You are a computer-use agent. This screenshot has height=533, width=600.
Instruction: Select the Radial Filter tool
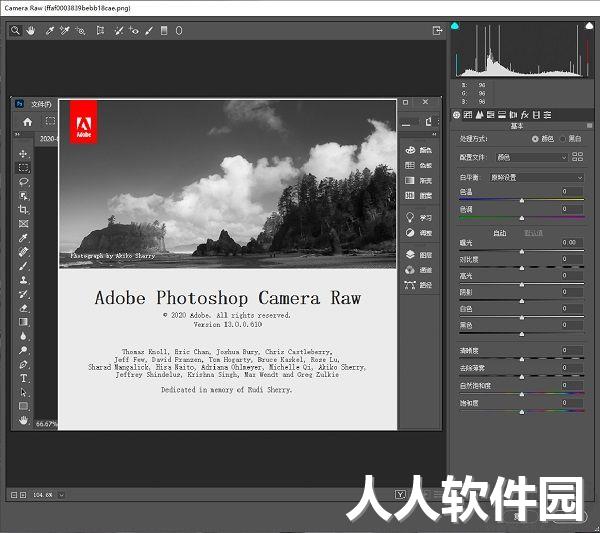point(179,31)
